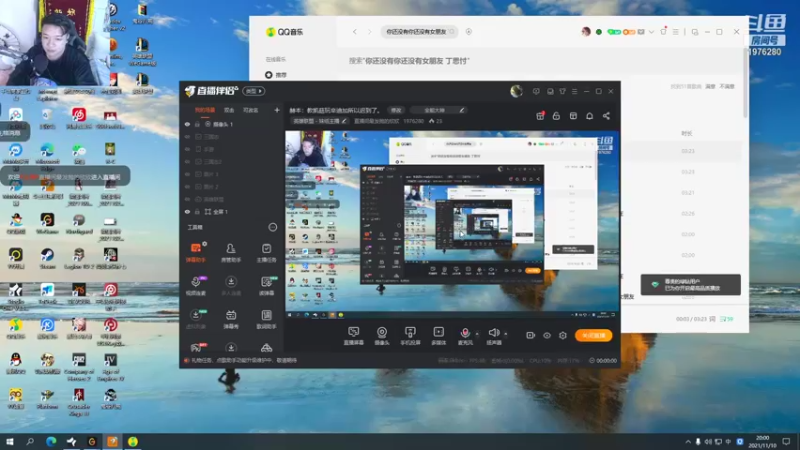The height and width of the screenshot is (450, 800).
Task: Open the video co-stream microphone tool
Action: pyautogui.click(x=195, y=286)
